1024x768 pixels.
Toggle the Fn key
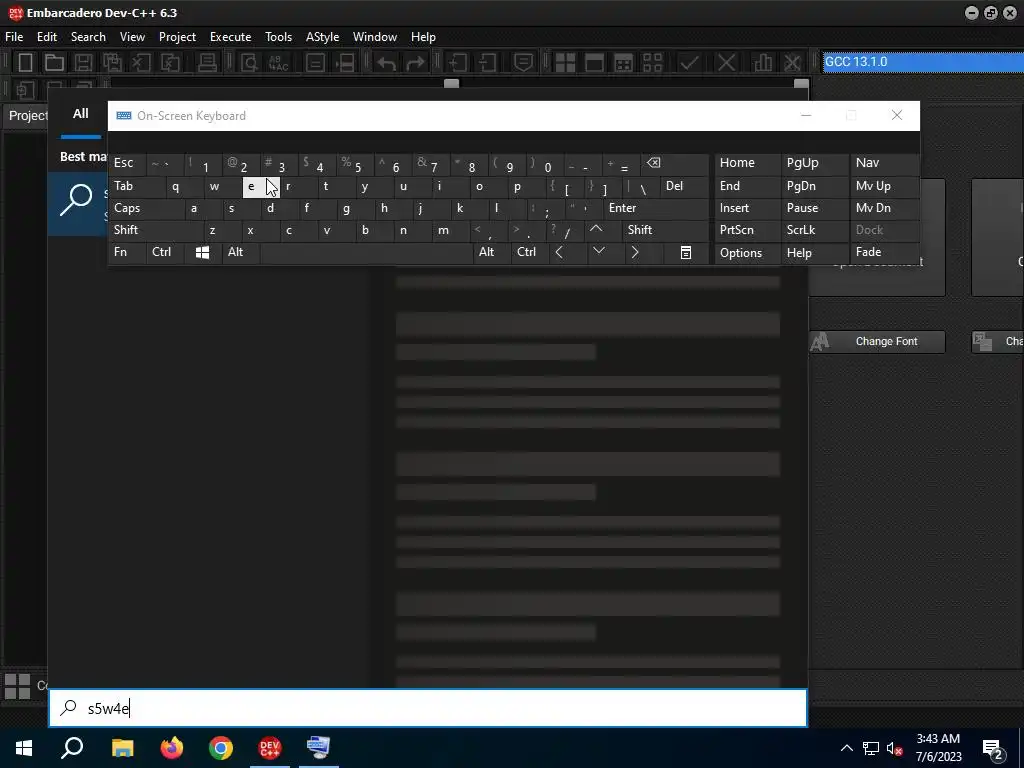click(127, 252)
